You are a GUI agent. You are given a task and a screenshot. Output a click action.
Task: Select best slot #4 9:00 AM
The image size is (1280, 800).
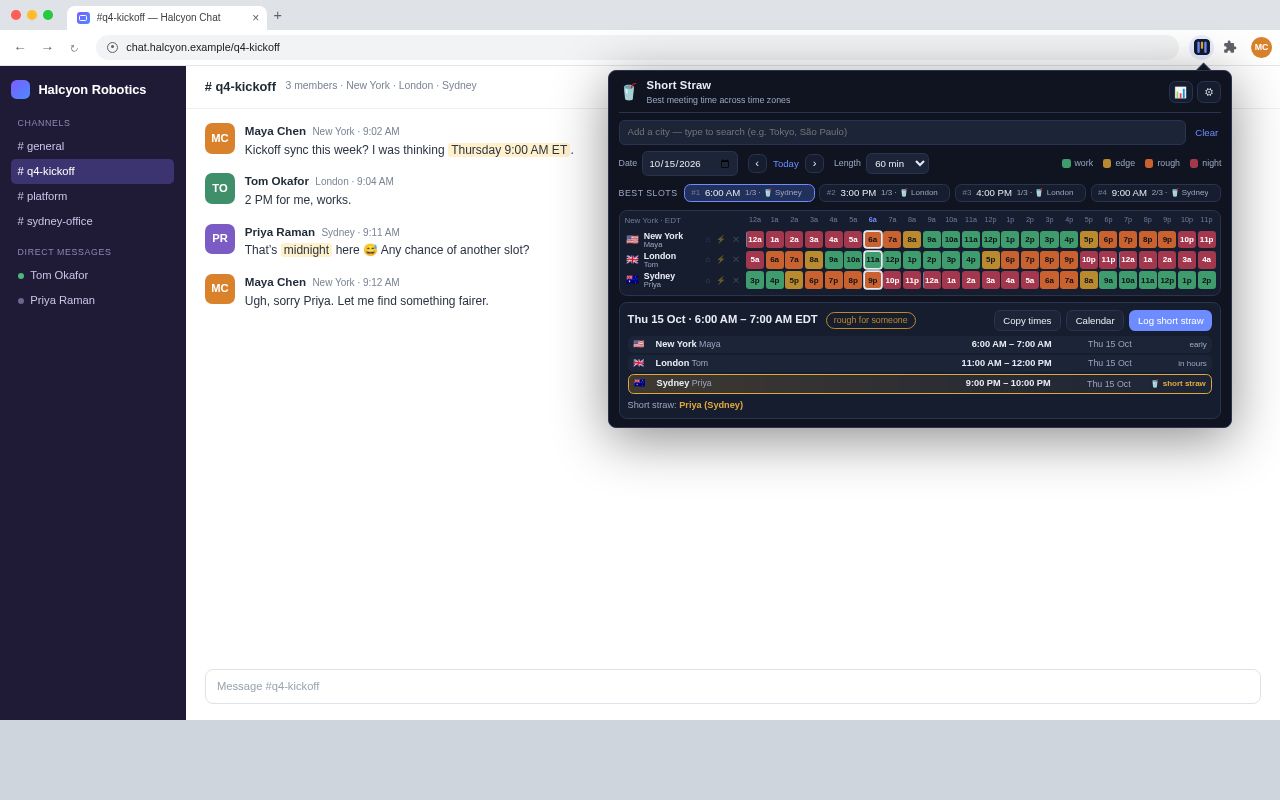click(1155, 193)
